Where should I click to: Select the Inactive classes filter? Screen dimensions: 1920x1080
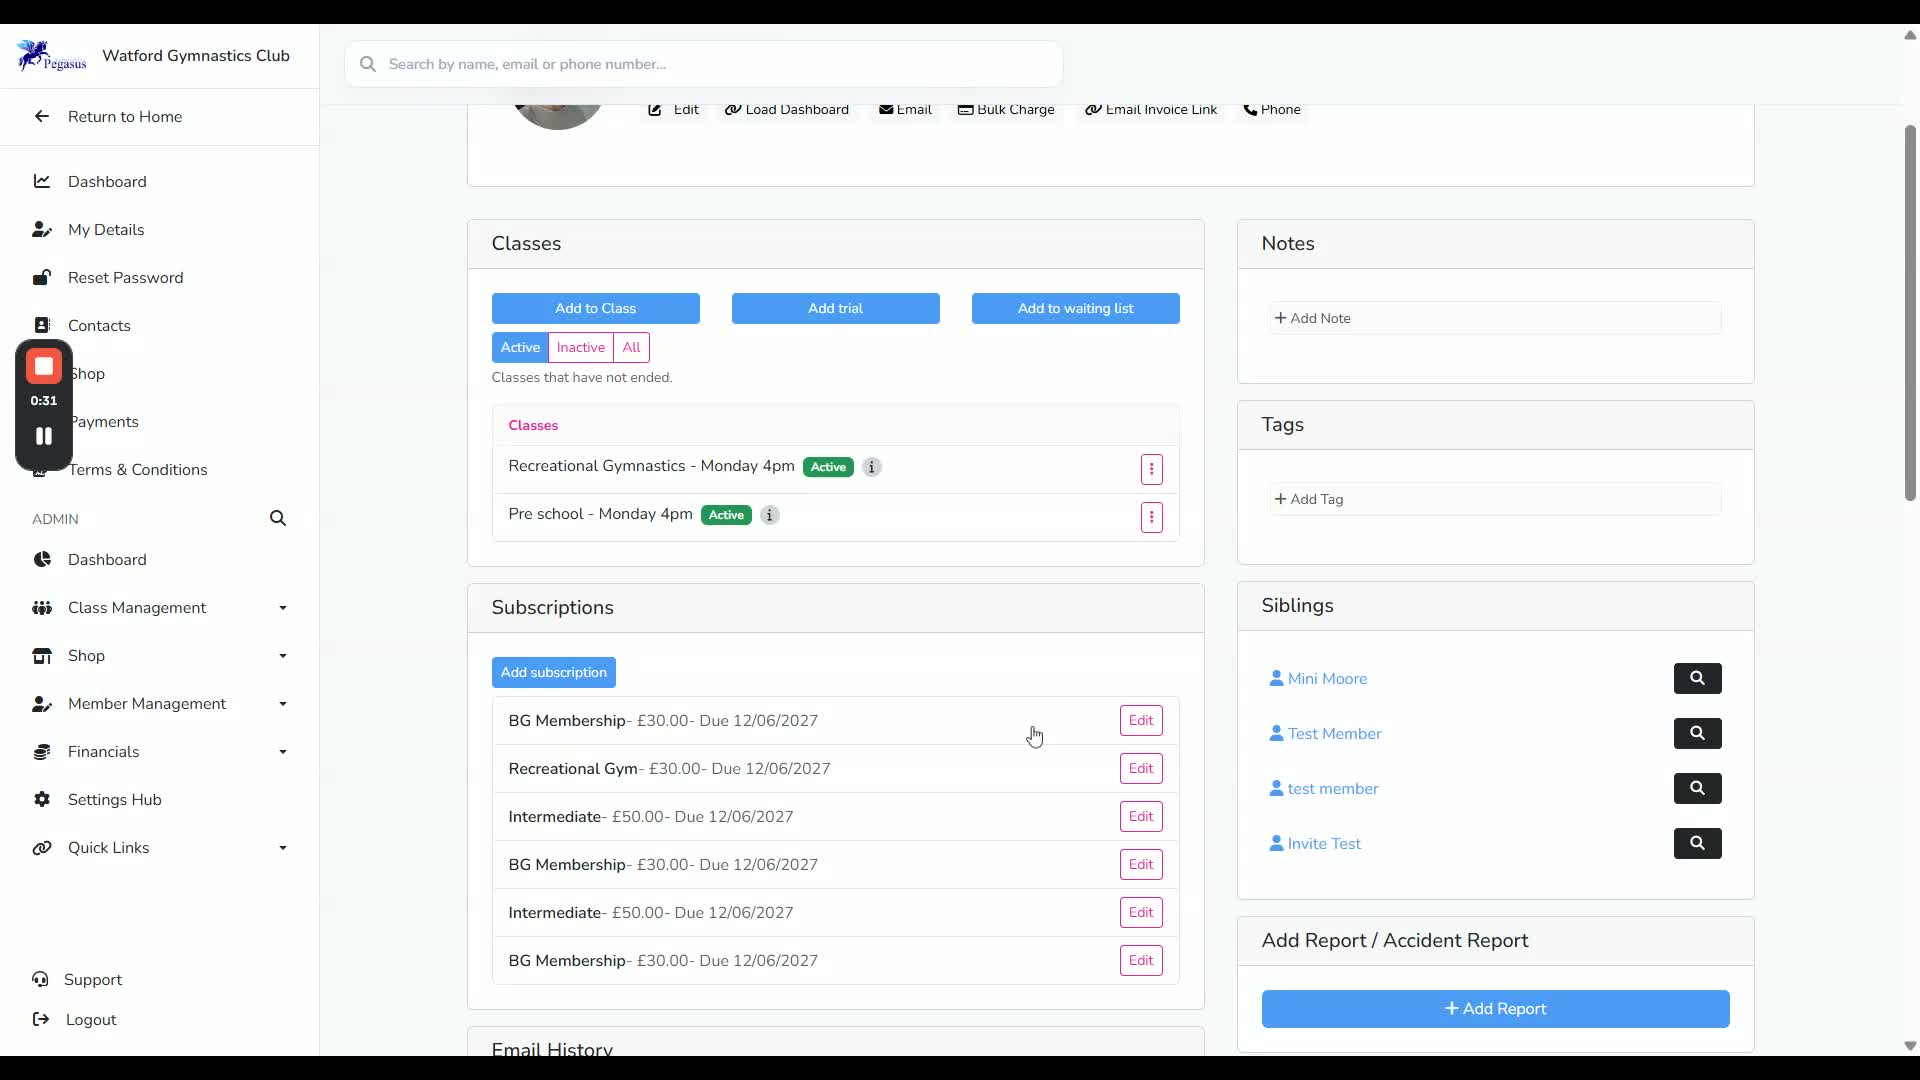pos(580,347)
